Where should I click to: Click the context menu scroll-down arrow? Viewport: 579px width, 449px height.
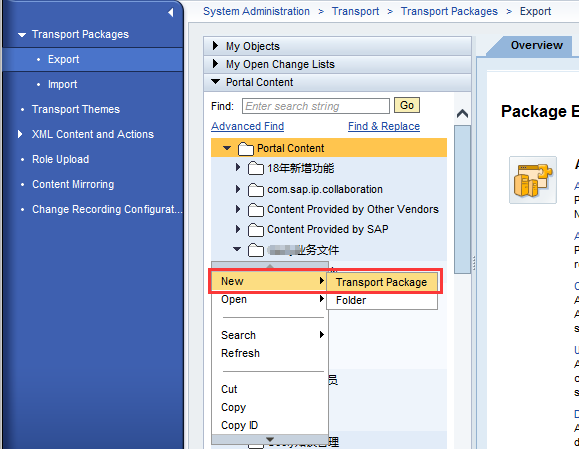coord(270,439)
